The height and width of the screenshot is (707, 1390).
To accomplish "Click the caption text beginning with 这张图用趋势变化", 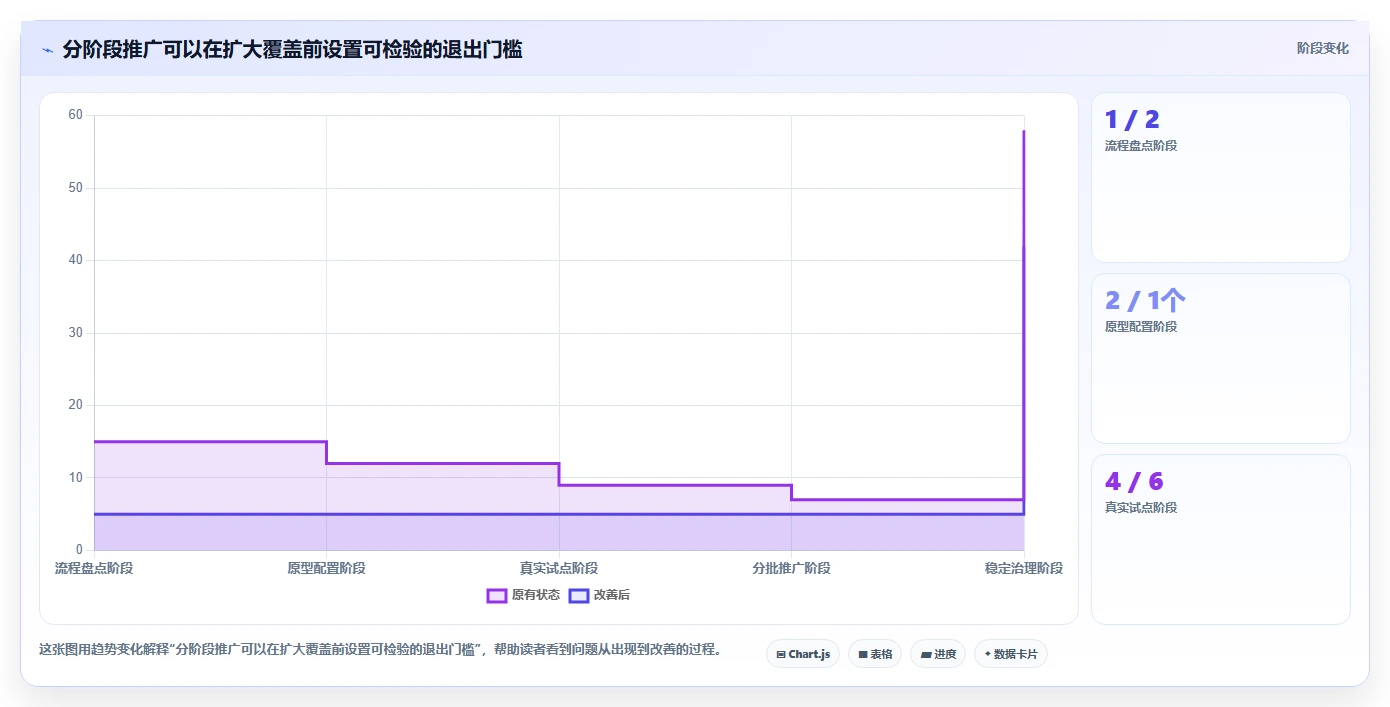I will [x=380, y=649].
